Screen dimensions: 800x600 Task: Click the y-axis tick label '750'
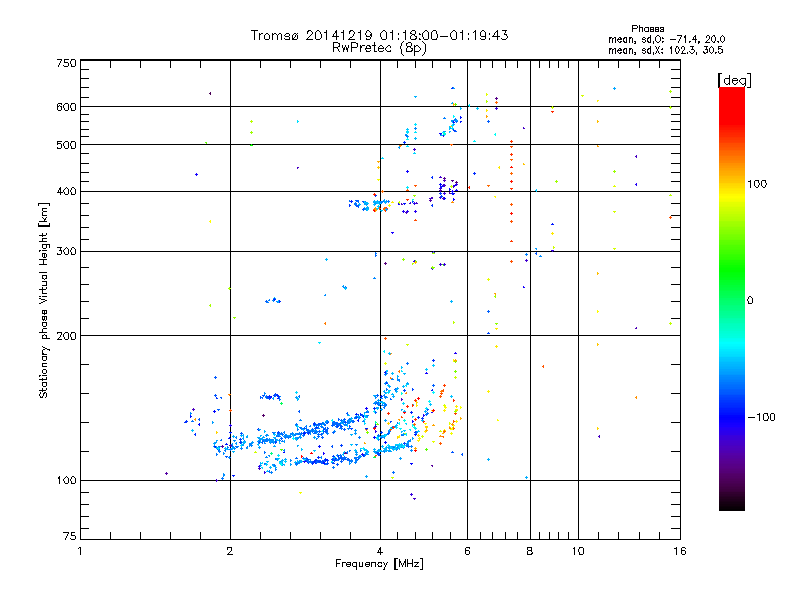pos(66,63)
